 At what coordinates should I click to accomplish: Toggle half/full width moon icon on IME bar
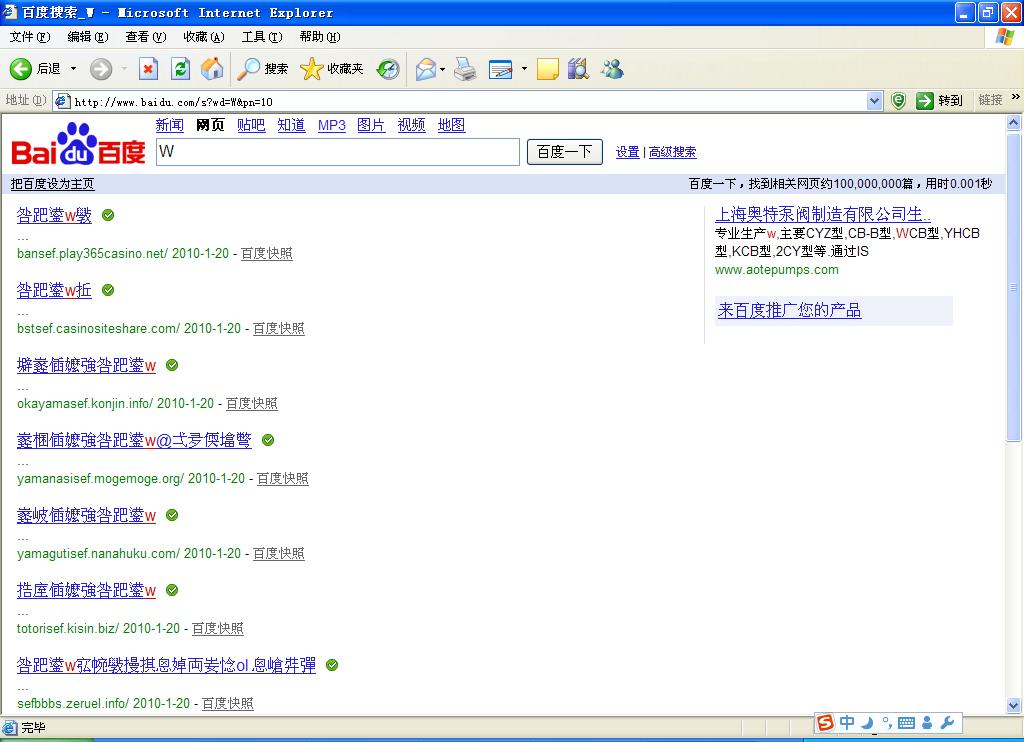tap(867, 722)
